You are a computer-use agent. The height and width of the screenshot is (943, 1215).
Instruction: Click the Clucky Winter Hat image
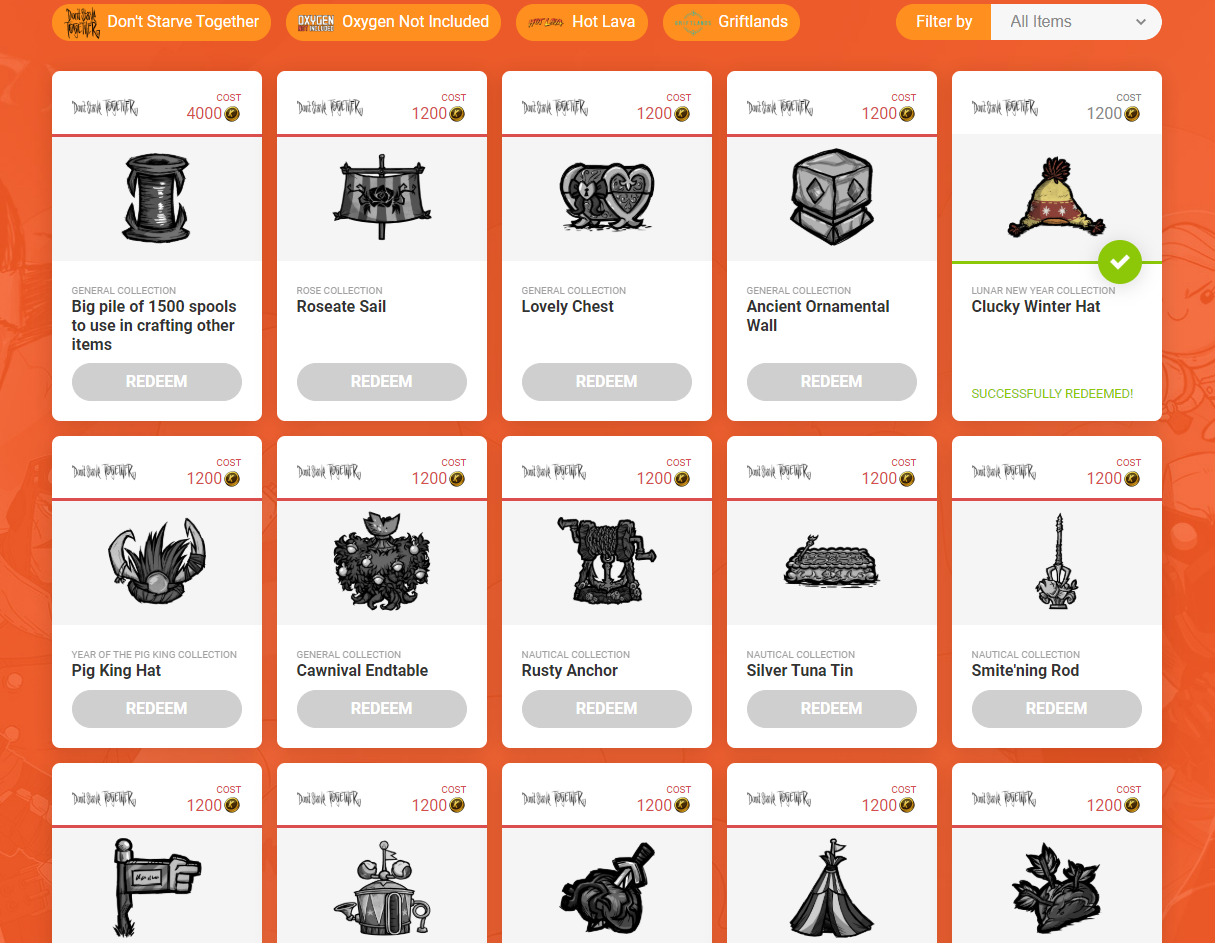pyautogui.click(x=1057, y=197)
